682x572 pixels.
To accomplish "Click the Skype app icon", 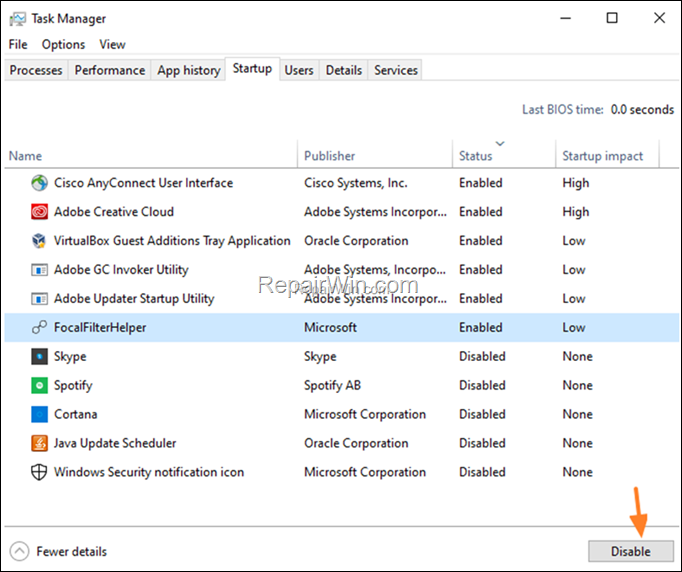I will 39,356.
